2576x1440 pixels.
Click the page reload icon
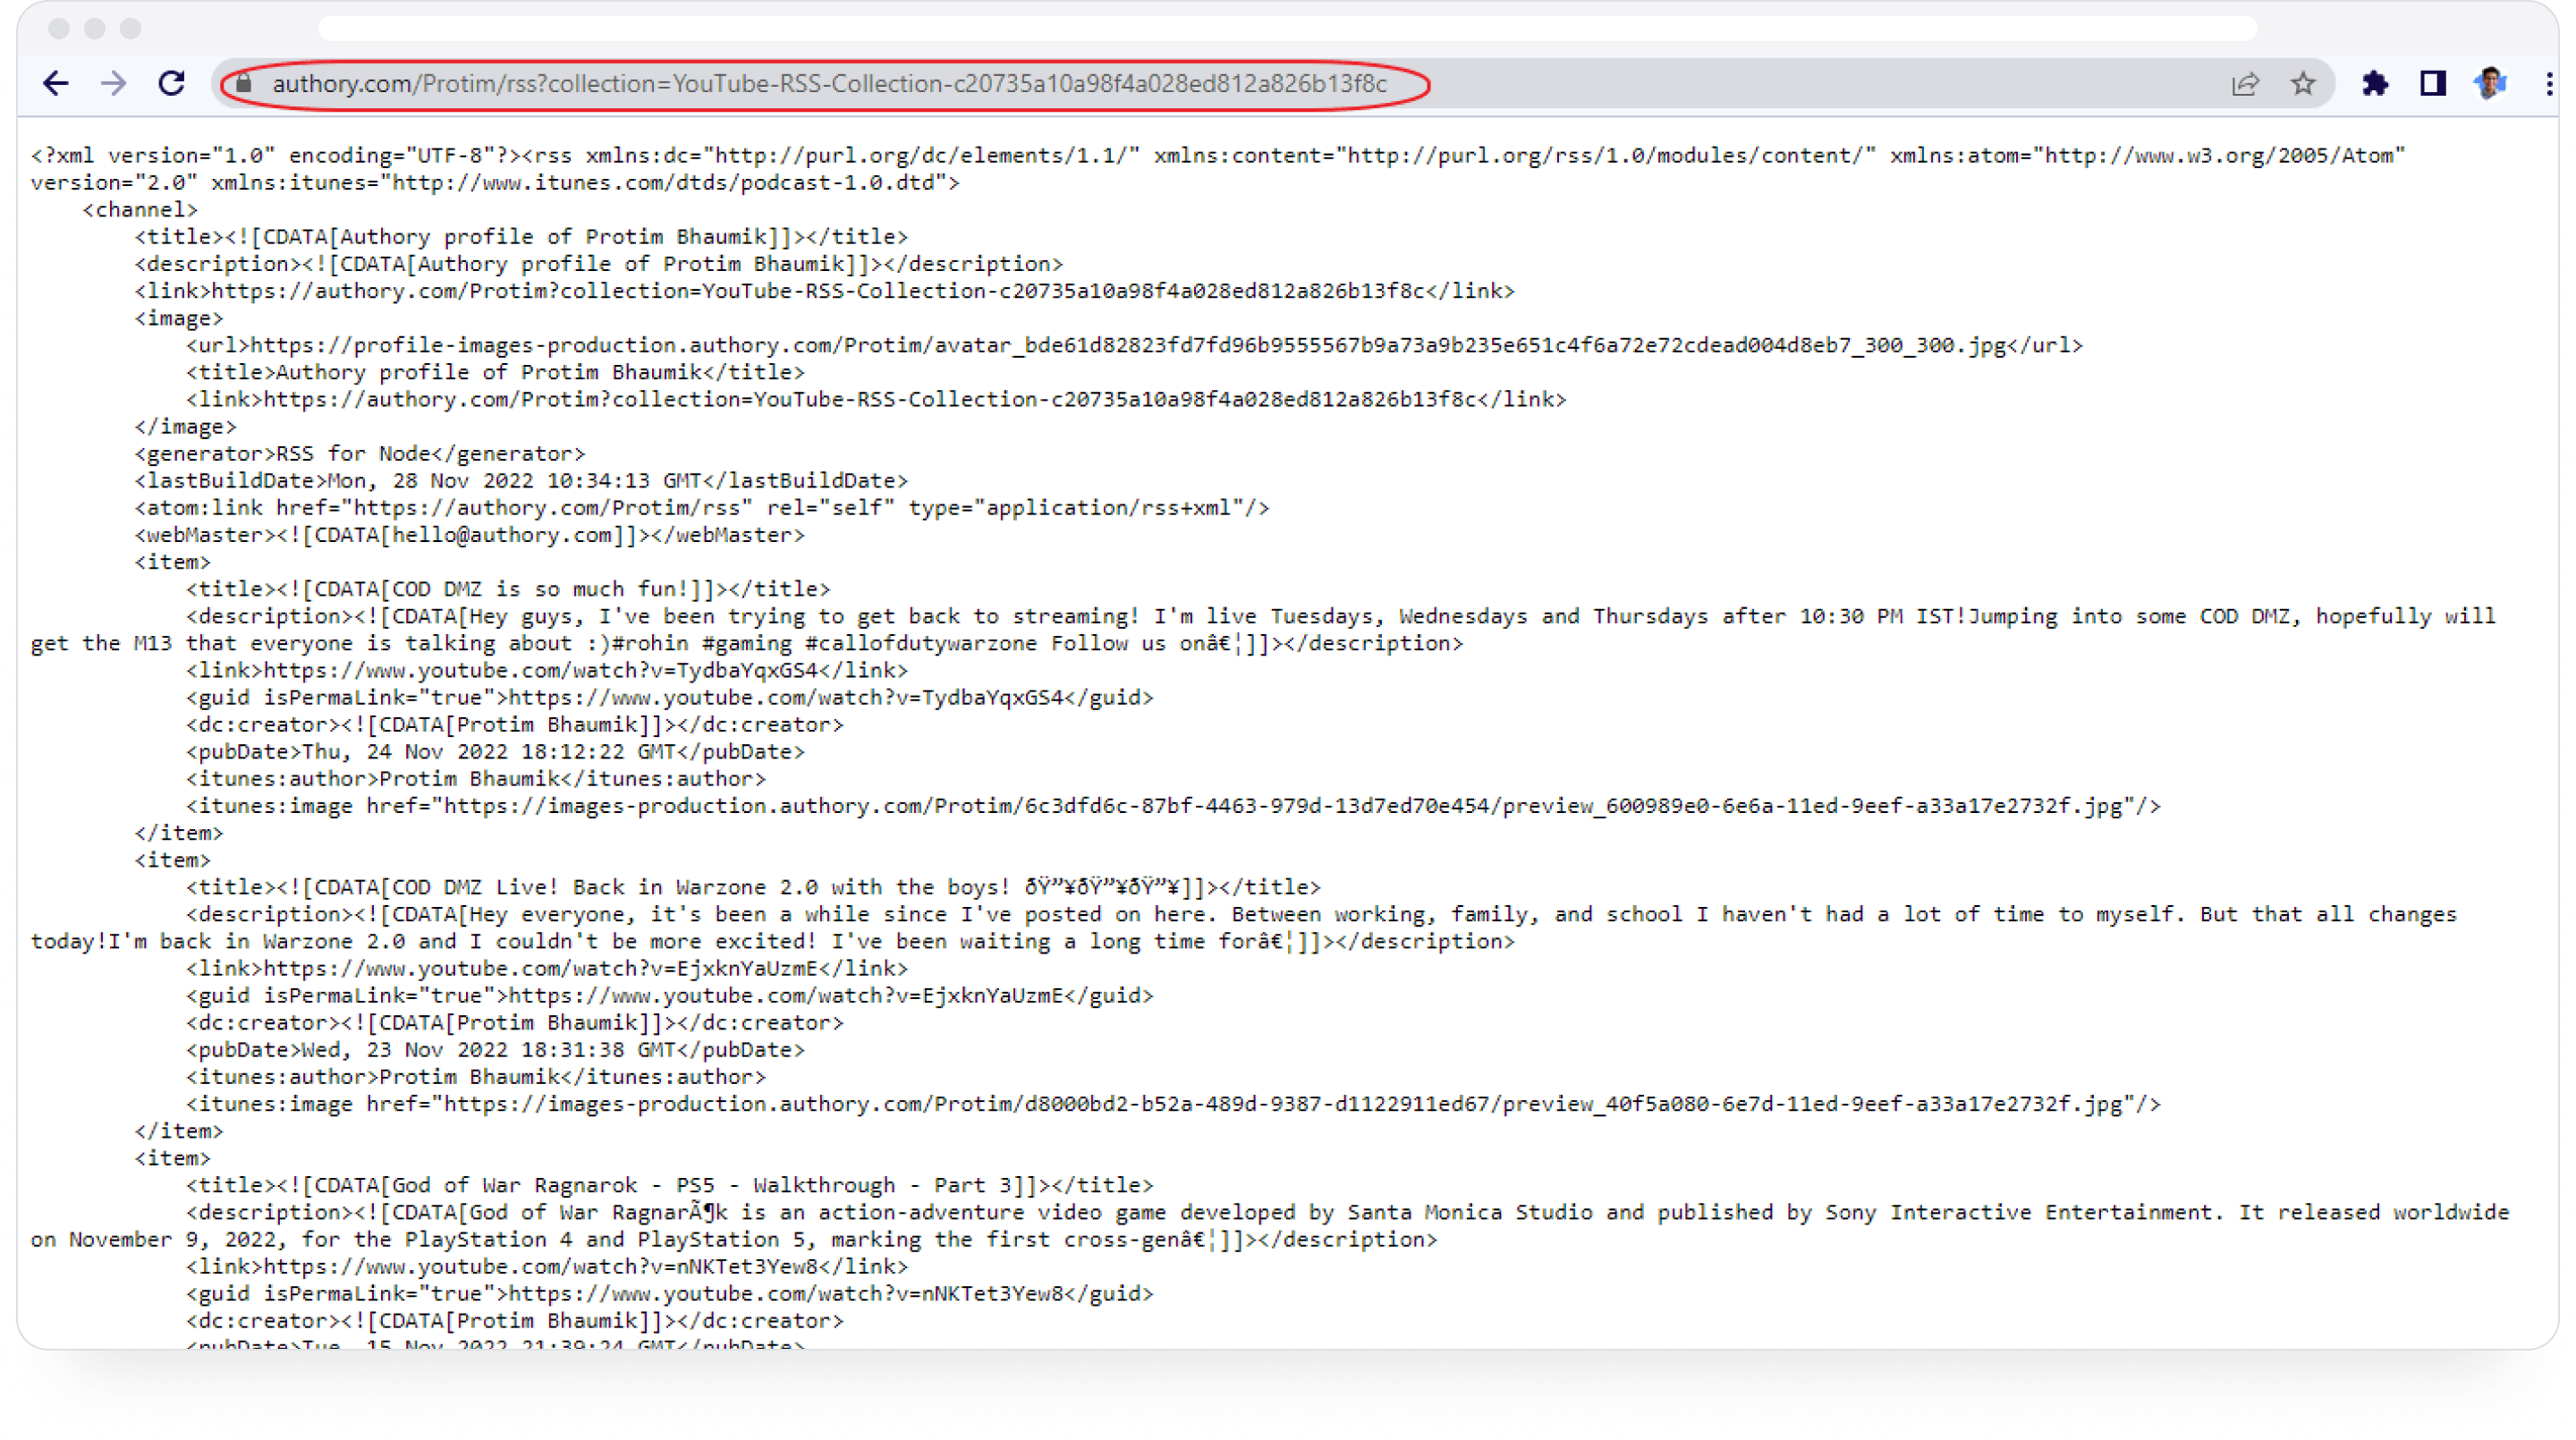coord(174,83)
